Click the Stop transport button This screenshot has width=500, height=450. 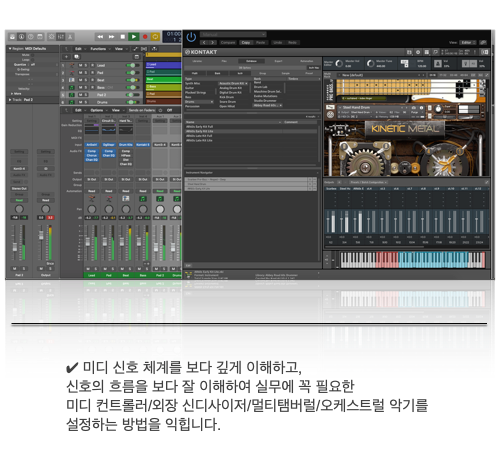(123, 37)
